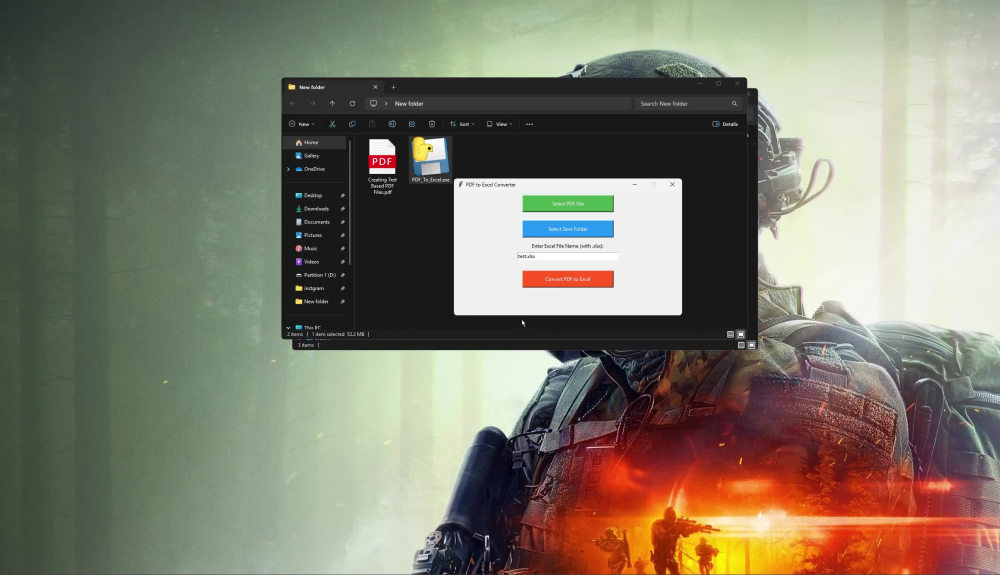Click the search magnifier icon
The image size is (1000, 575).
(734, 103)
